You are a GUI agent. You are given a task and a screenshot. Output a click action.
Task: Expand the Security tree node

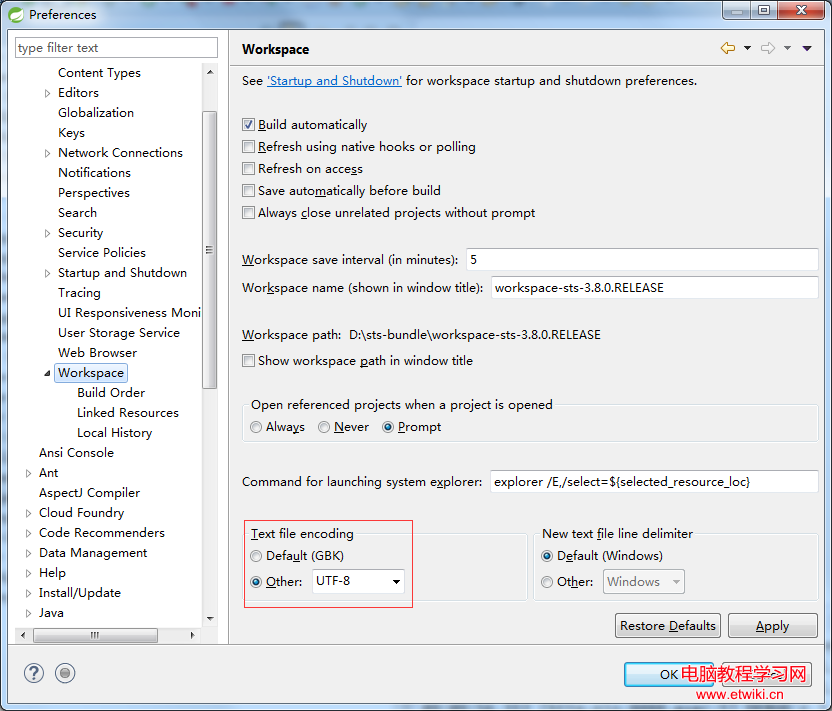[x=47, y=233]
